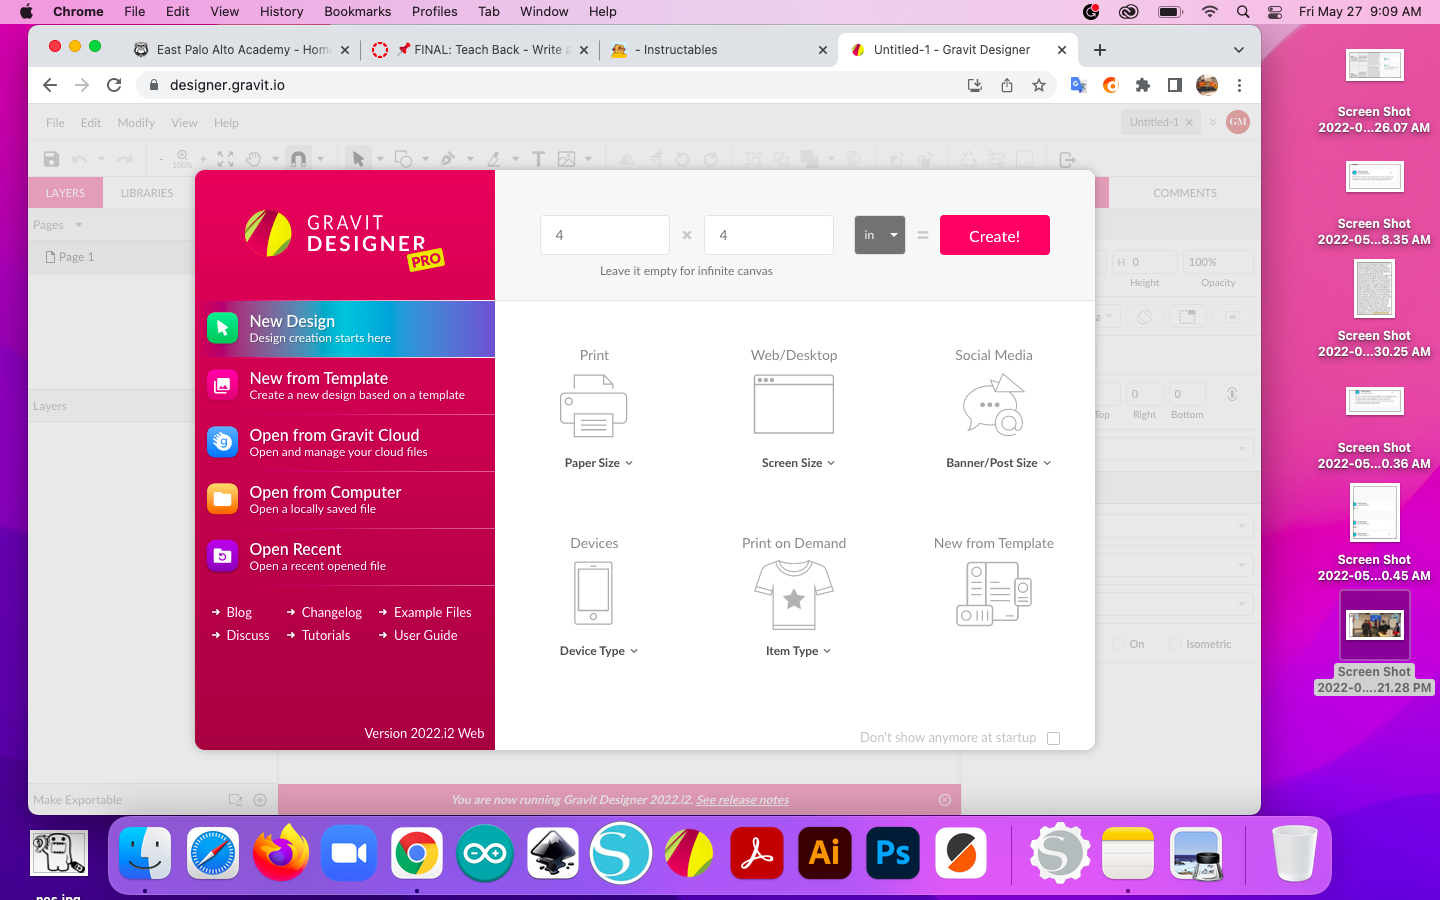This screenshot has width=1440, height=900.
Task: Switch to the LIBRARIES tab
Action: coord(147,192)
